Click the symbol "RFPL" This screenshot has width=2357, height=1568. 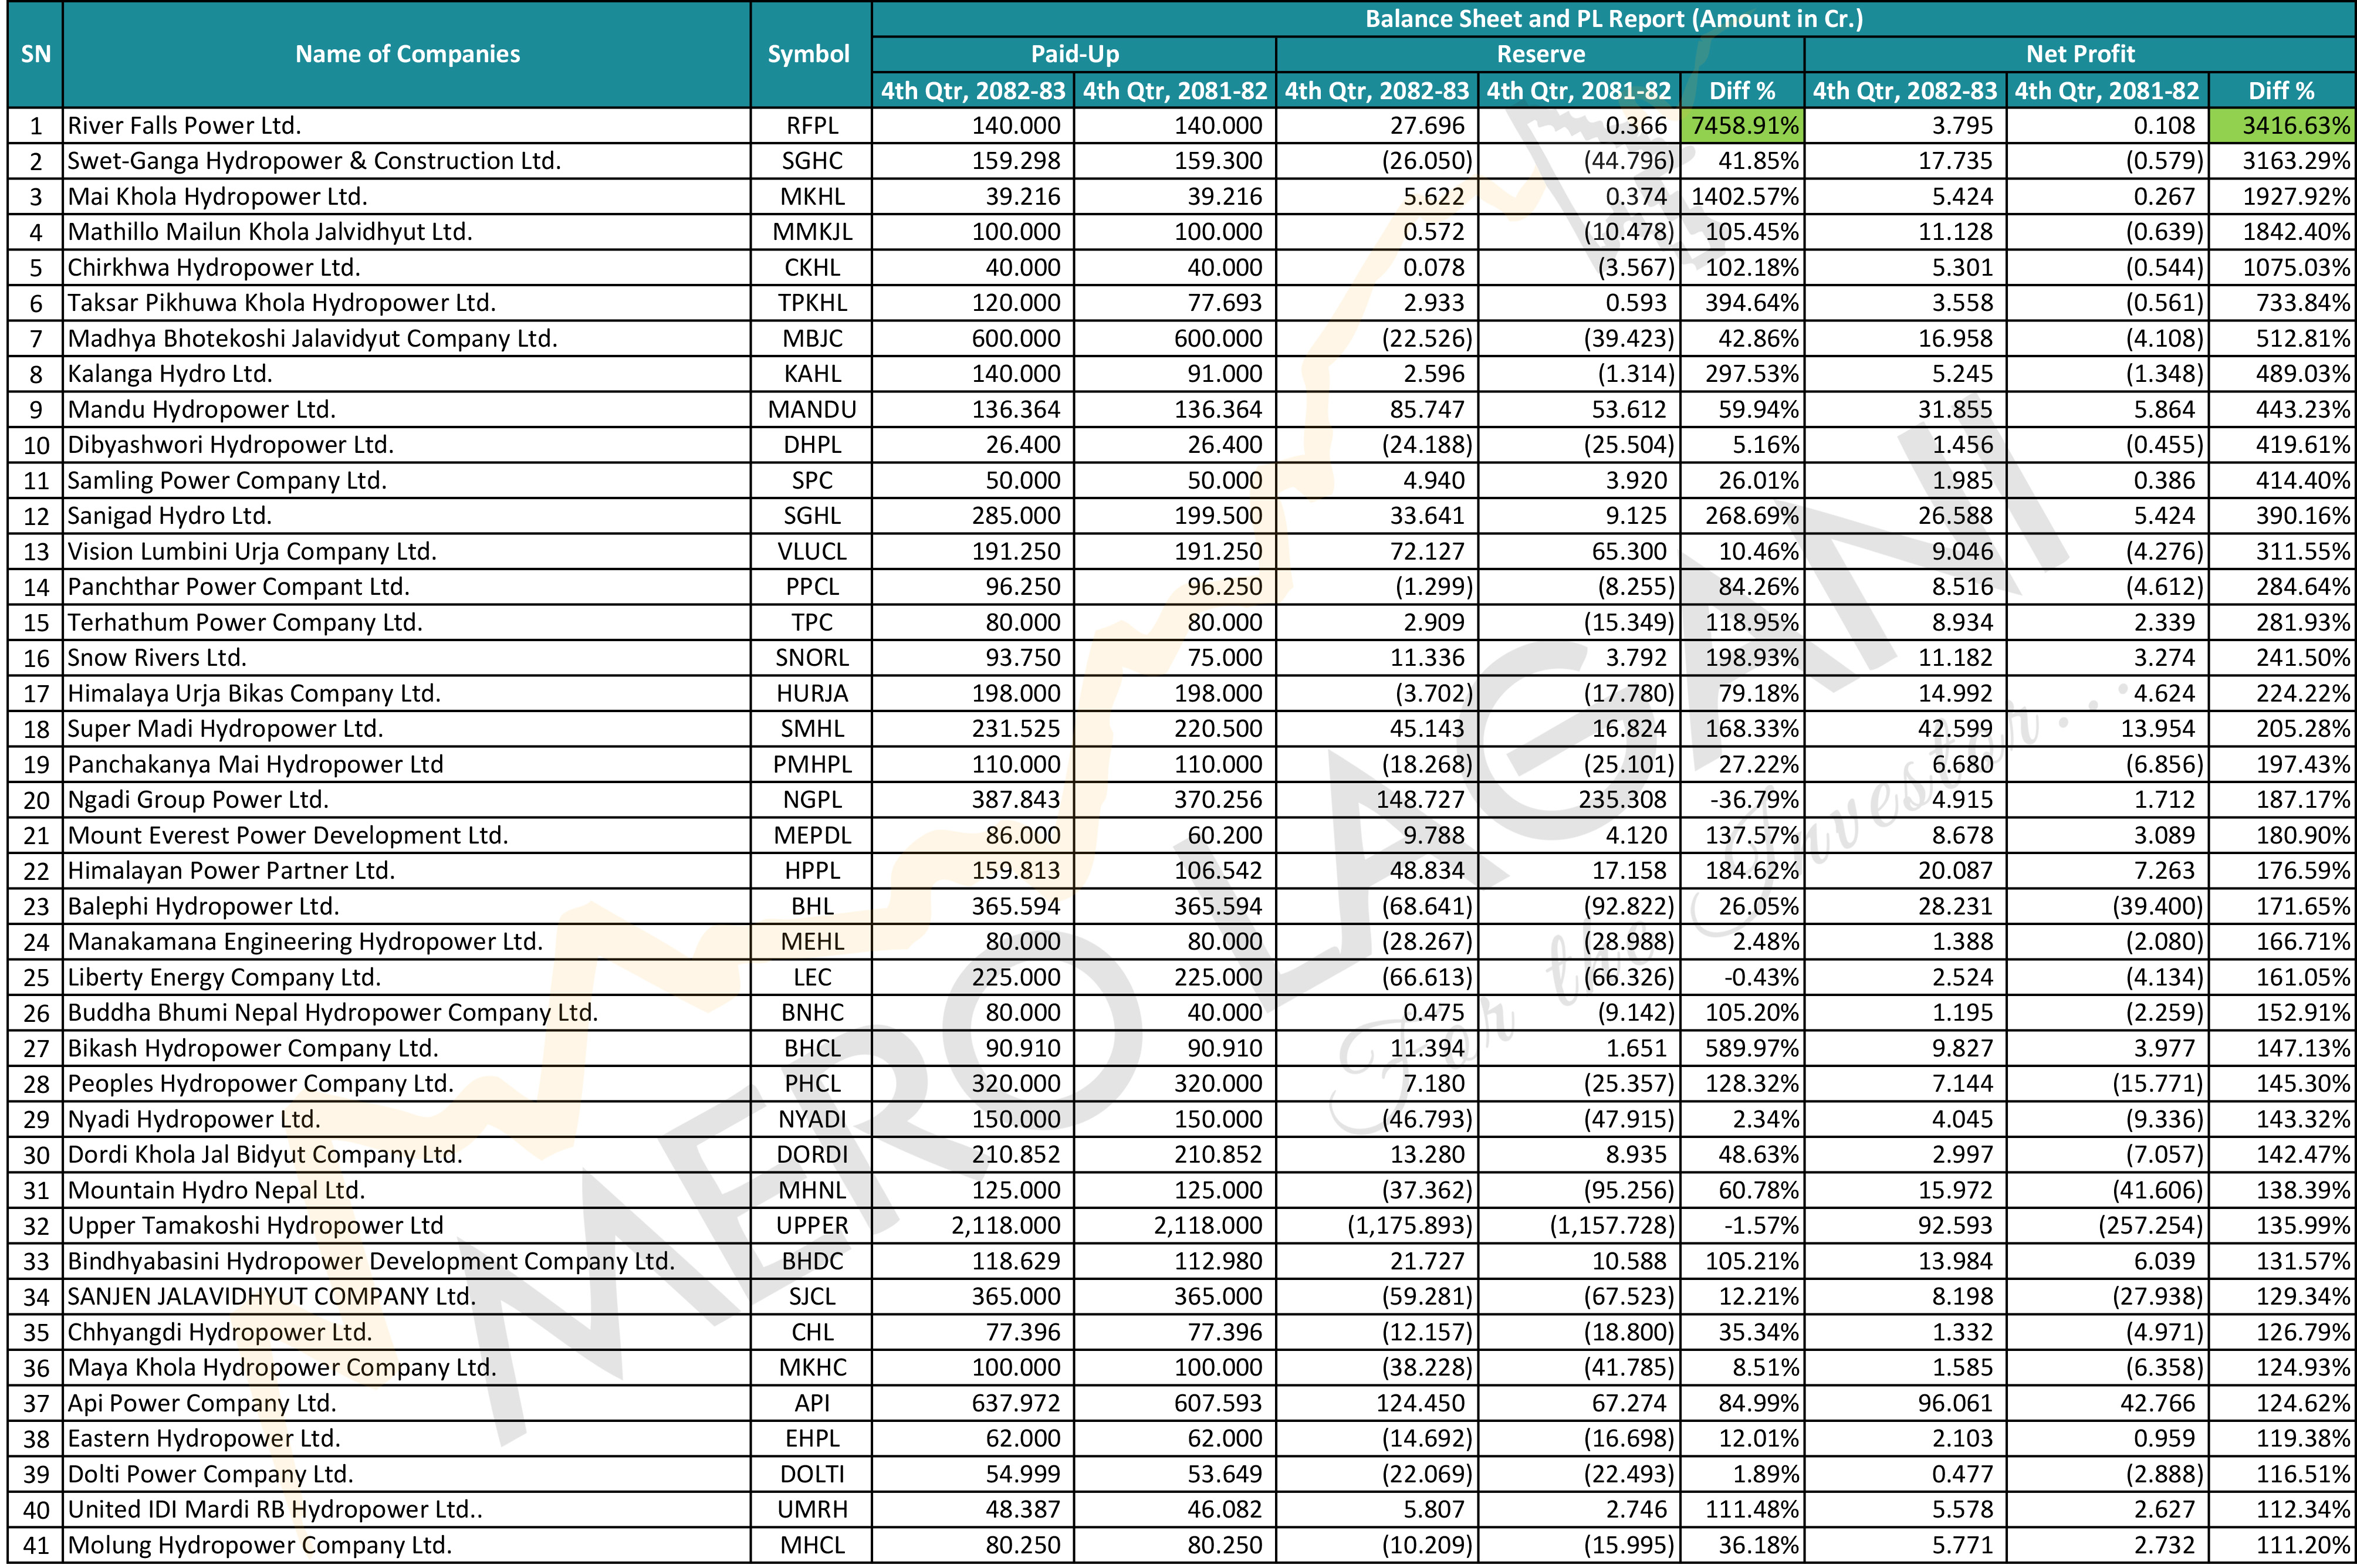[812, 126]
